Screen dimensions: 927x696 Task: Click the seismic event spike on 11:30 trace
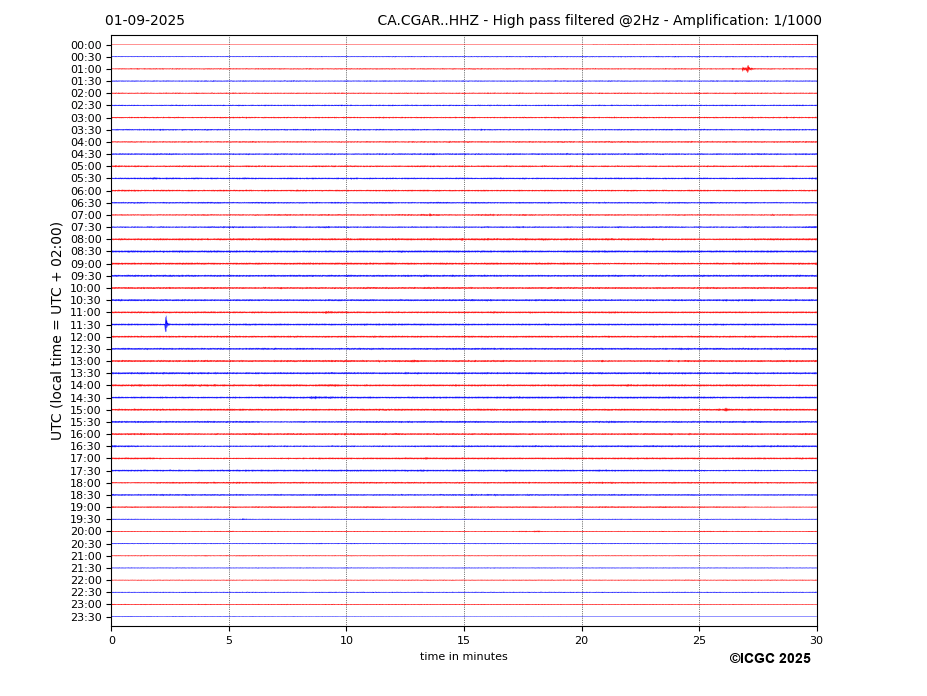166,324
